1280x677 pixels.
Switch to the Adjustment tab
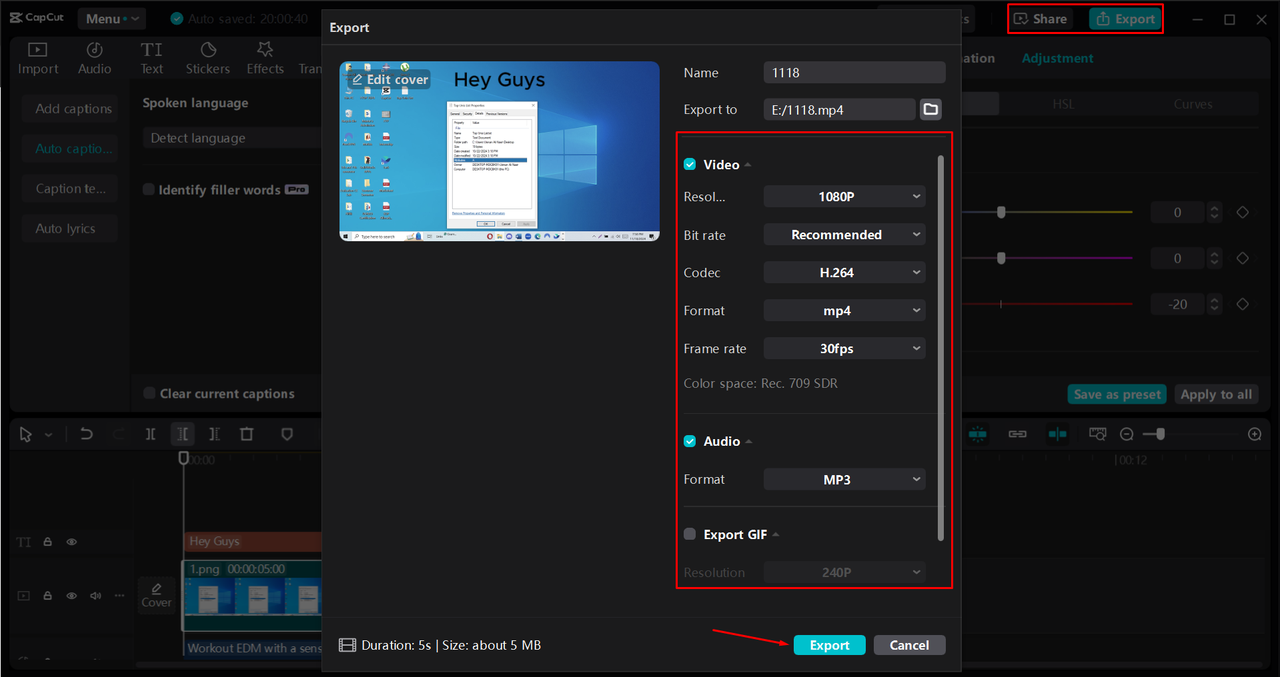[x=1057, y=58]
